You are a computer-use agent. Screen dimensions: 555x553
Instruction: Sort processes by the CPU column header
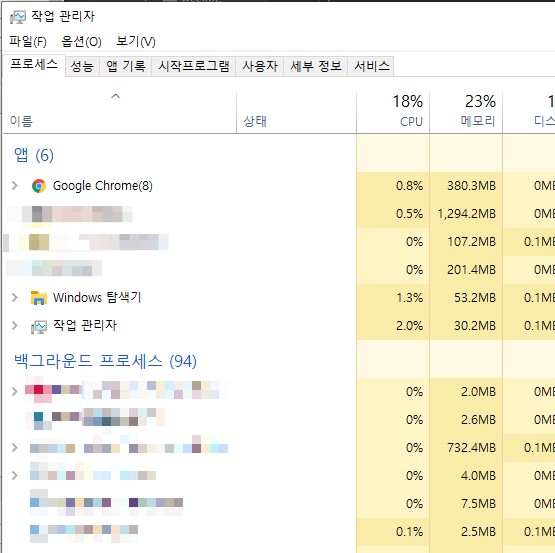tap(393, 112)
